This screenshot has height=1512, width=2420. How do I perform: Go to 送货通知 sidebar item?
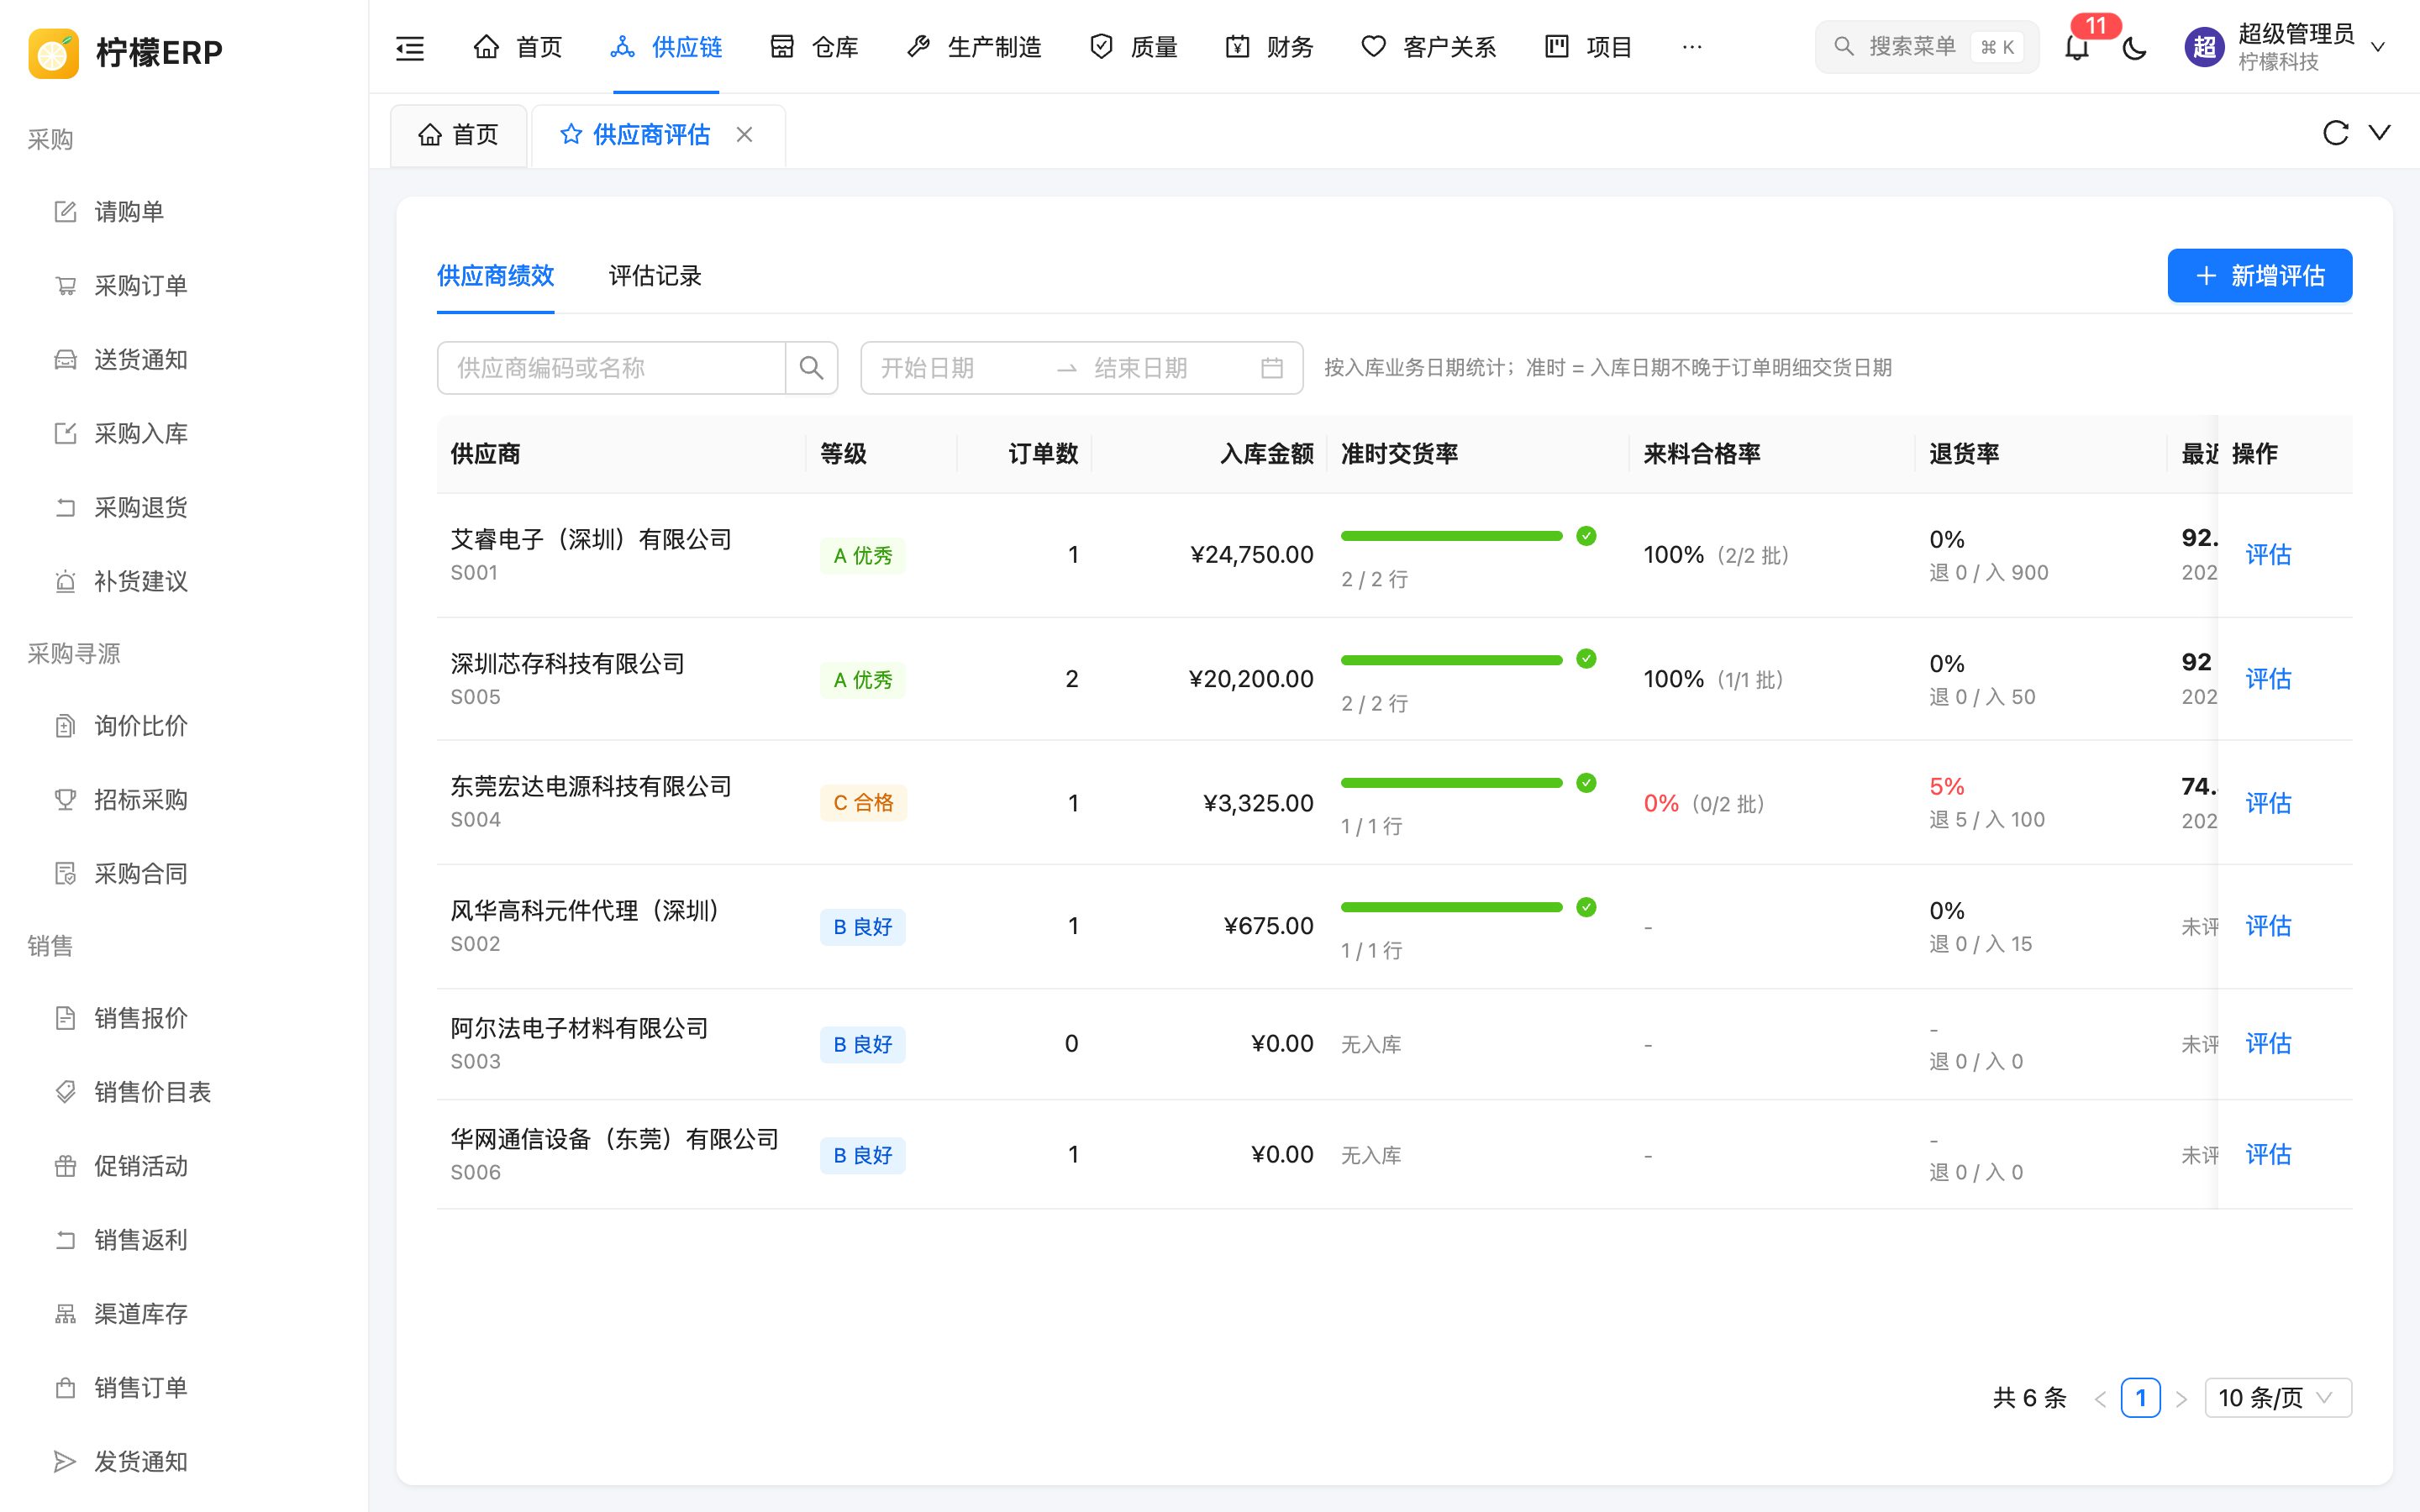click(184, 360)
